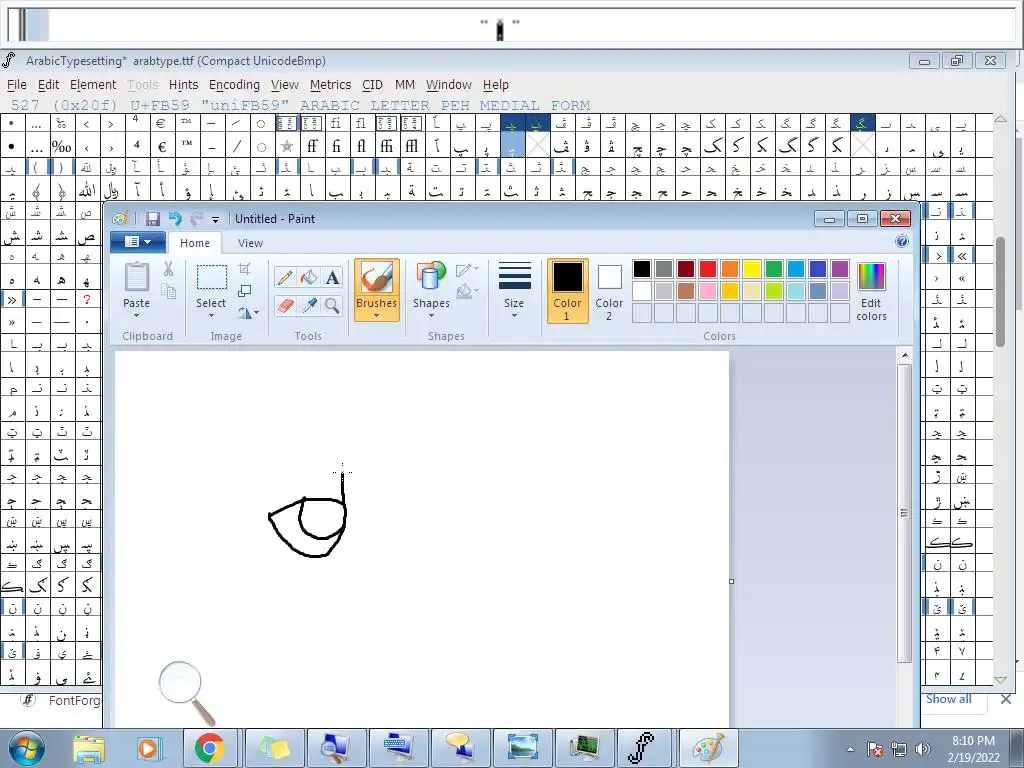Image resolution: width=1024 pixels, height=768 pixels.
Task: Open Windows Explorer folder from taskbar
Action: tap(88, 748)
